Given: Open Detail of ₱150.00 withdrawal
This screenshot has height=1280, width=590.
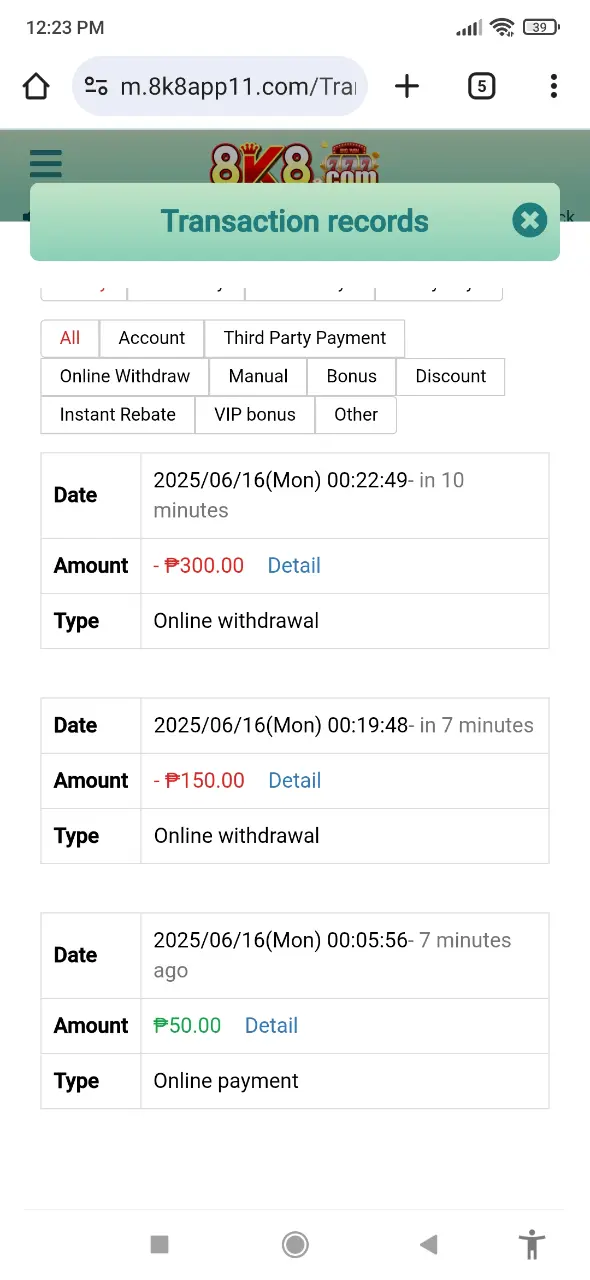Looking at the screenshot, I should coord(294,780).
